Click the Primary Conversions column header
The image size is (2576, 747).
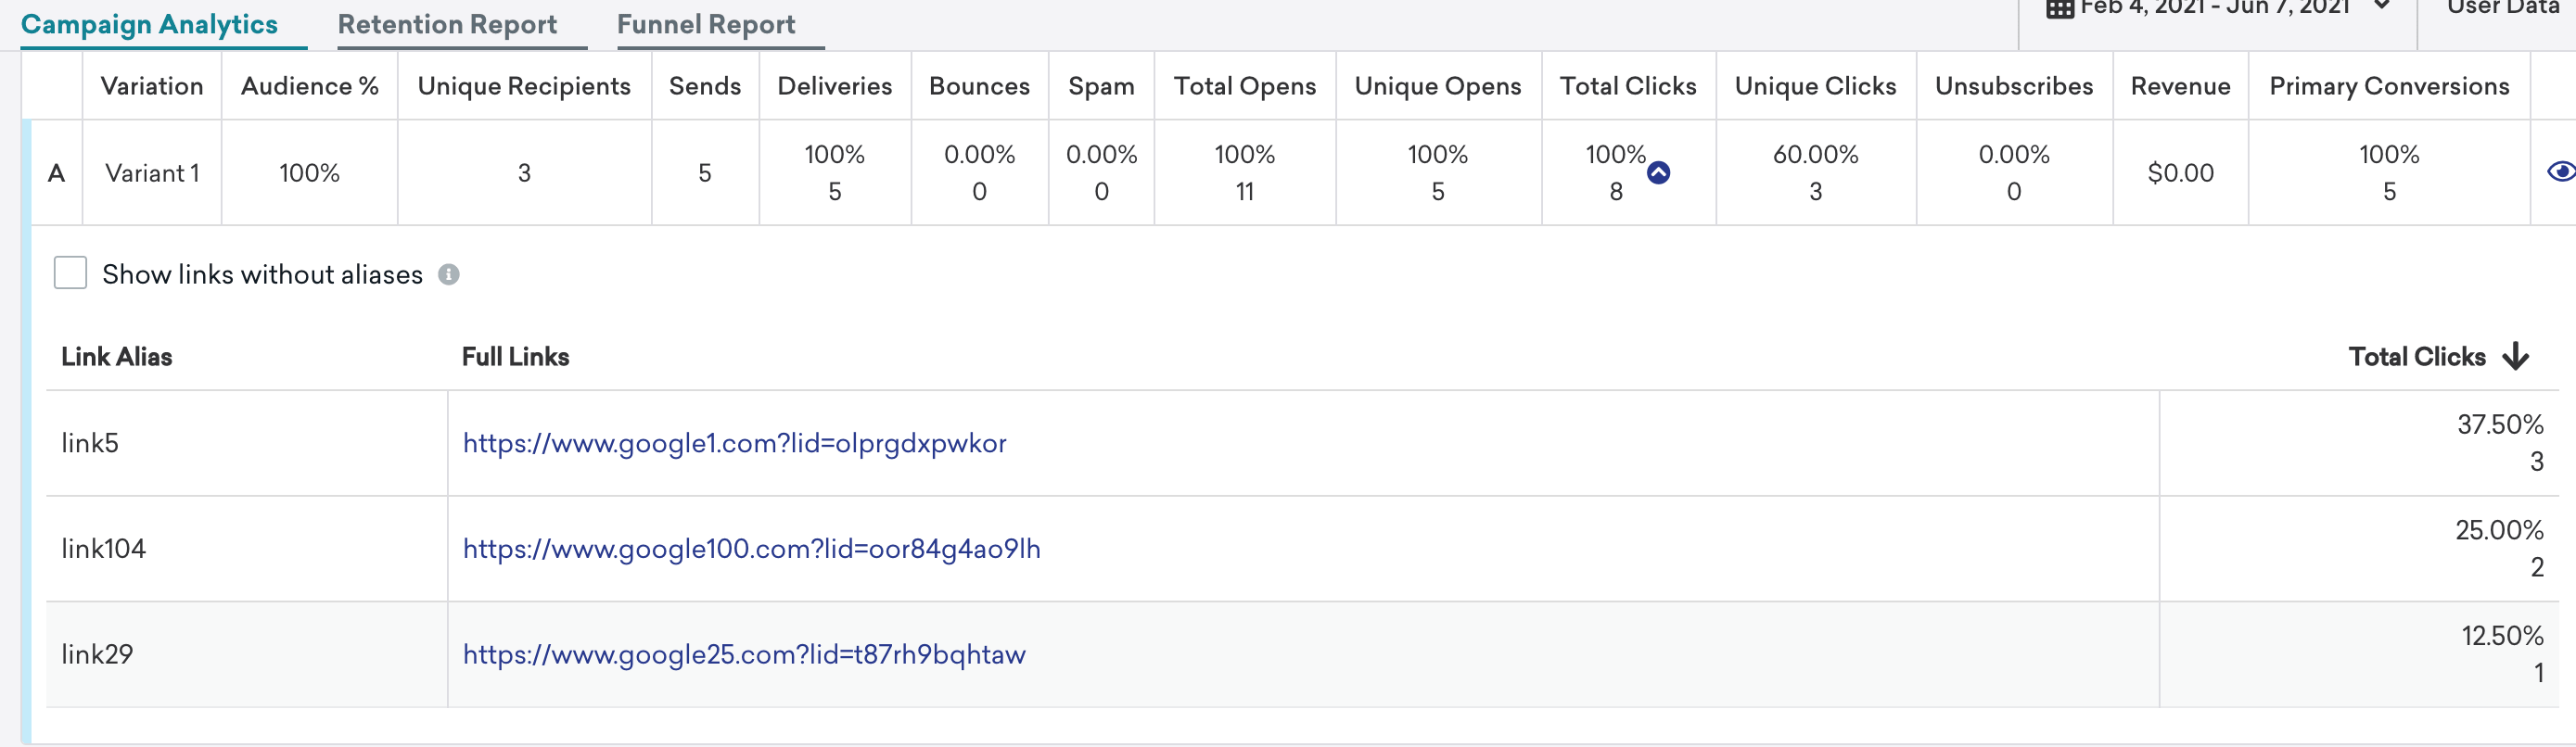click(x=2388, y=86)
